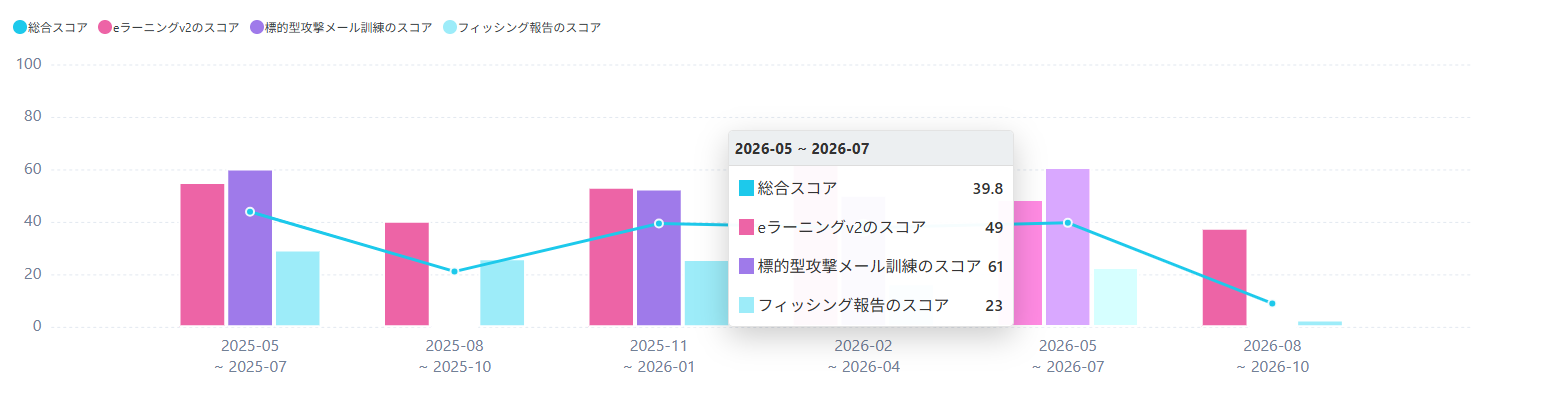Toggle eラーニングv2のスコア legend item
1547x407 pixels.
coord(169,28)
